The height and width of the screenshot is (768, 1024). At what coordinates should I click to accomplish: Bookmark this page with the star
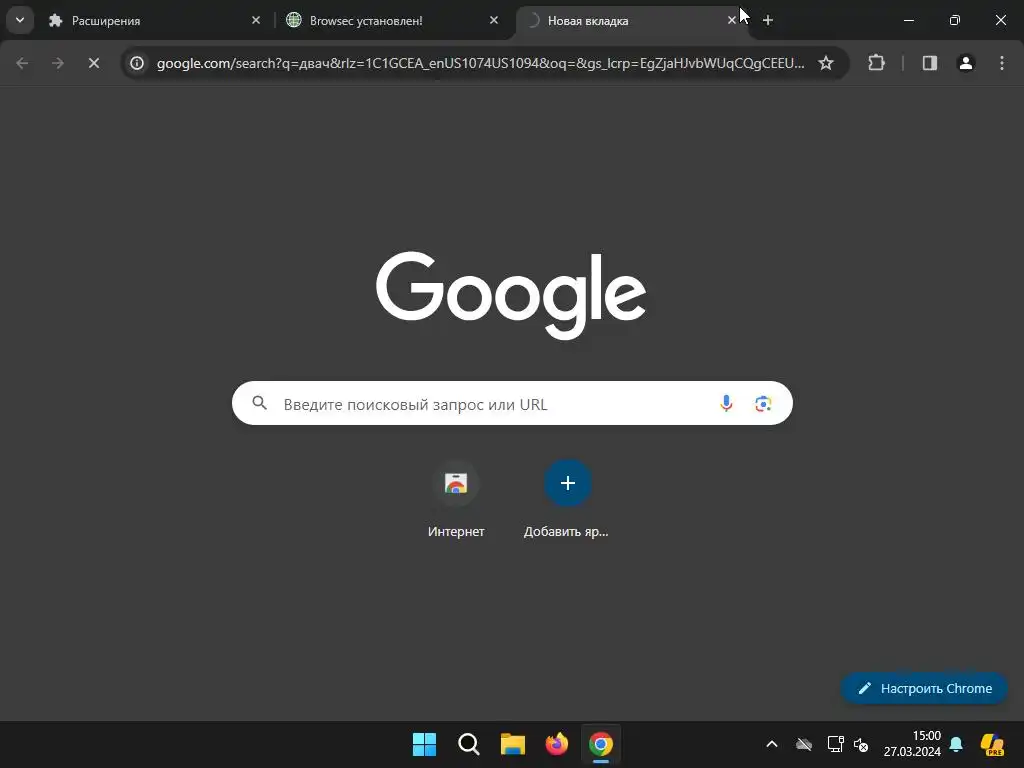[826, 63]
